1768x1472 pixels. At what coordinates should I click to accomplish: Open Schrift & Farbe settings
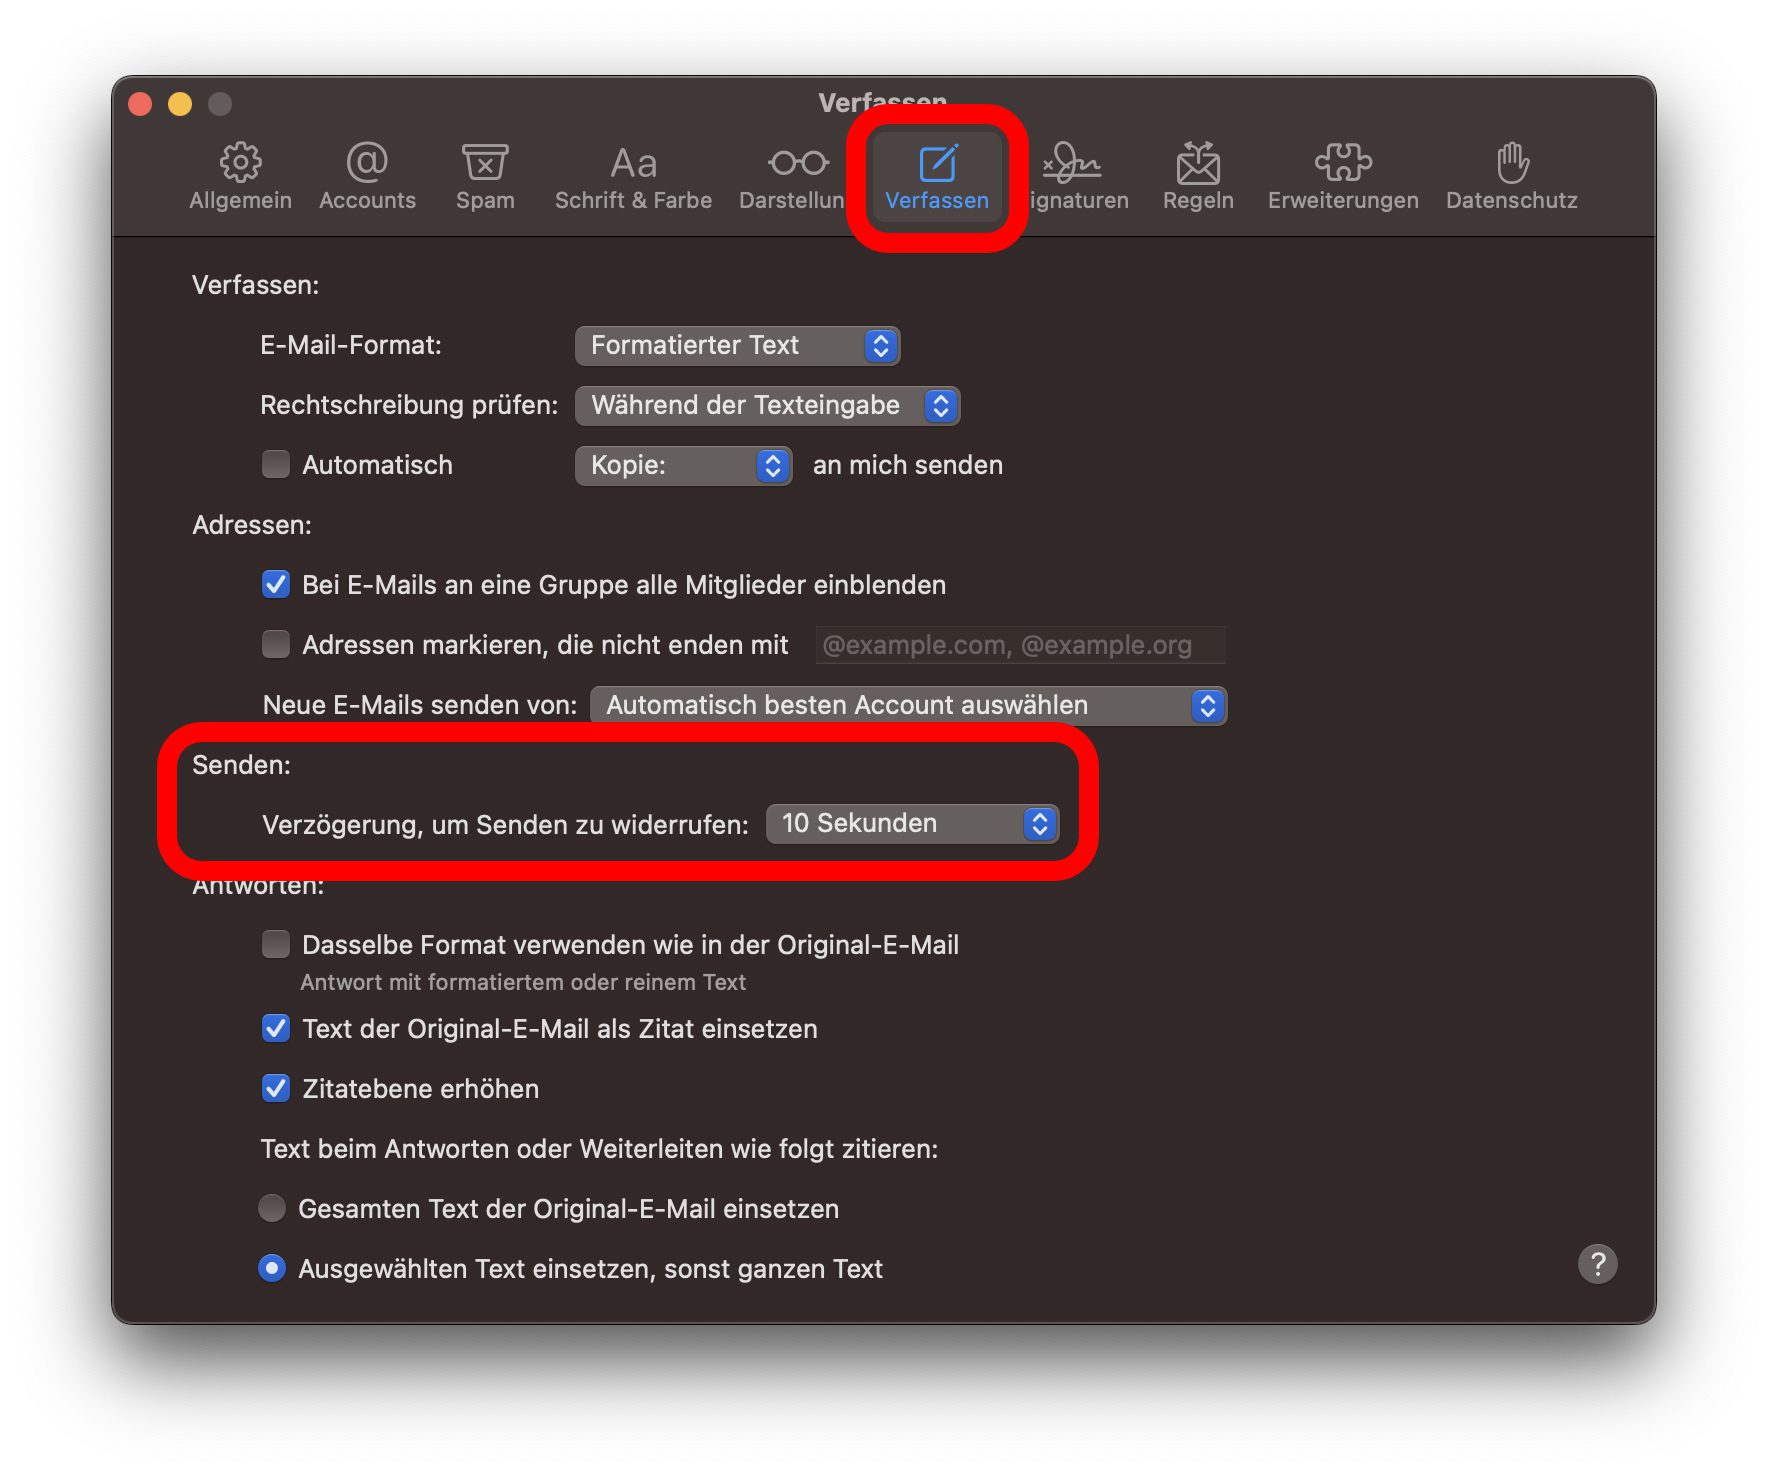tap(633, 176)
